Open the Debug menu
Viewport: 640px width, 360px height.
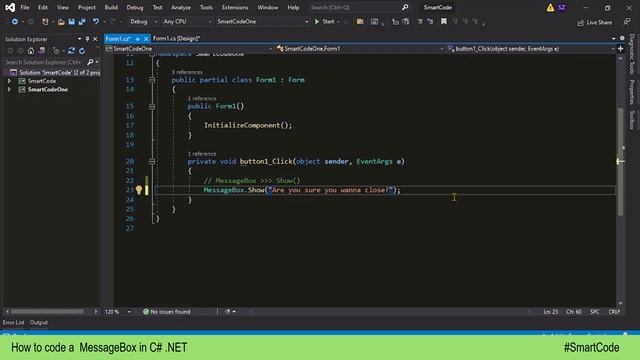[135, 7]
